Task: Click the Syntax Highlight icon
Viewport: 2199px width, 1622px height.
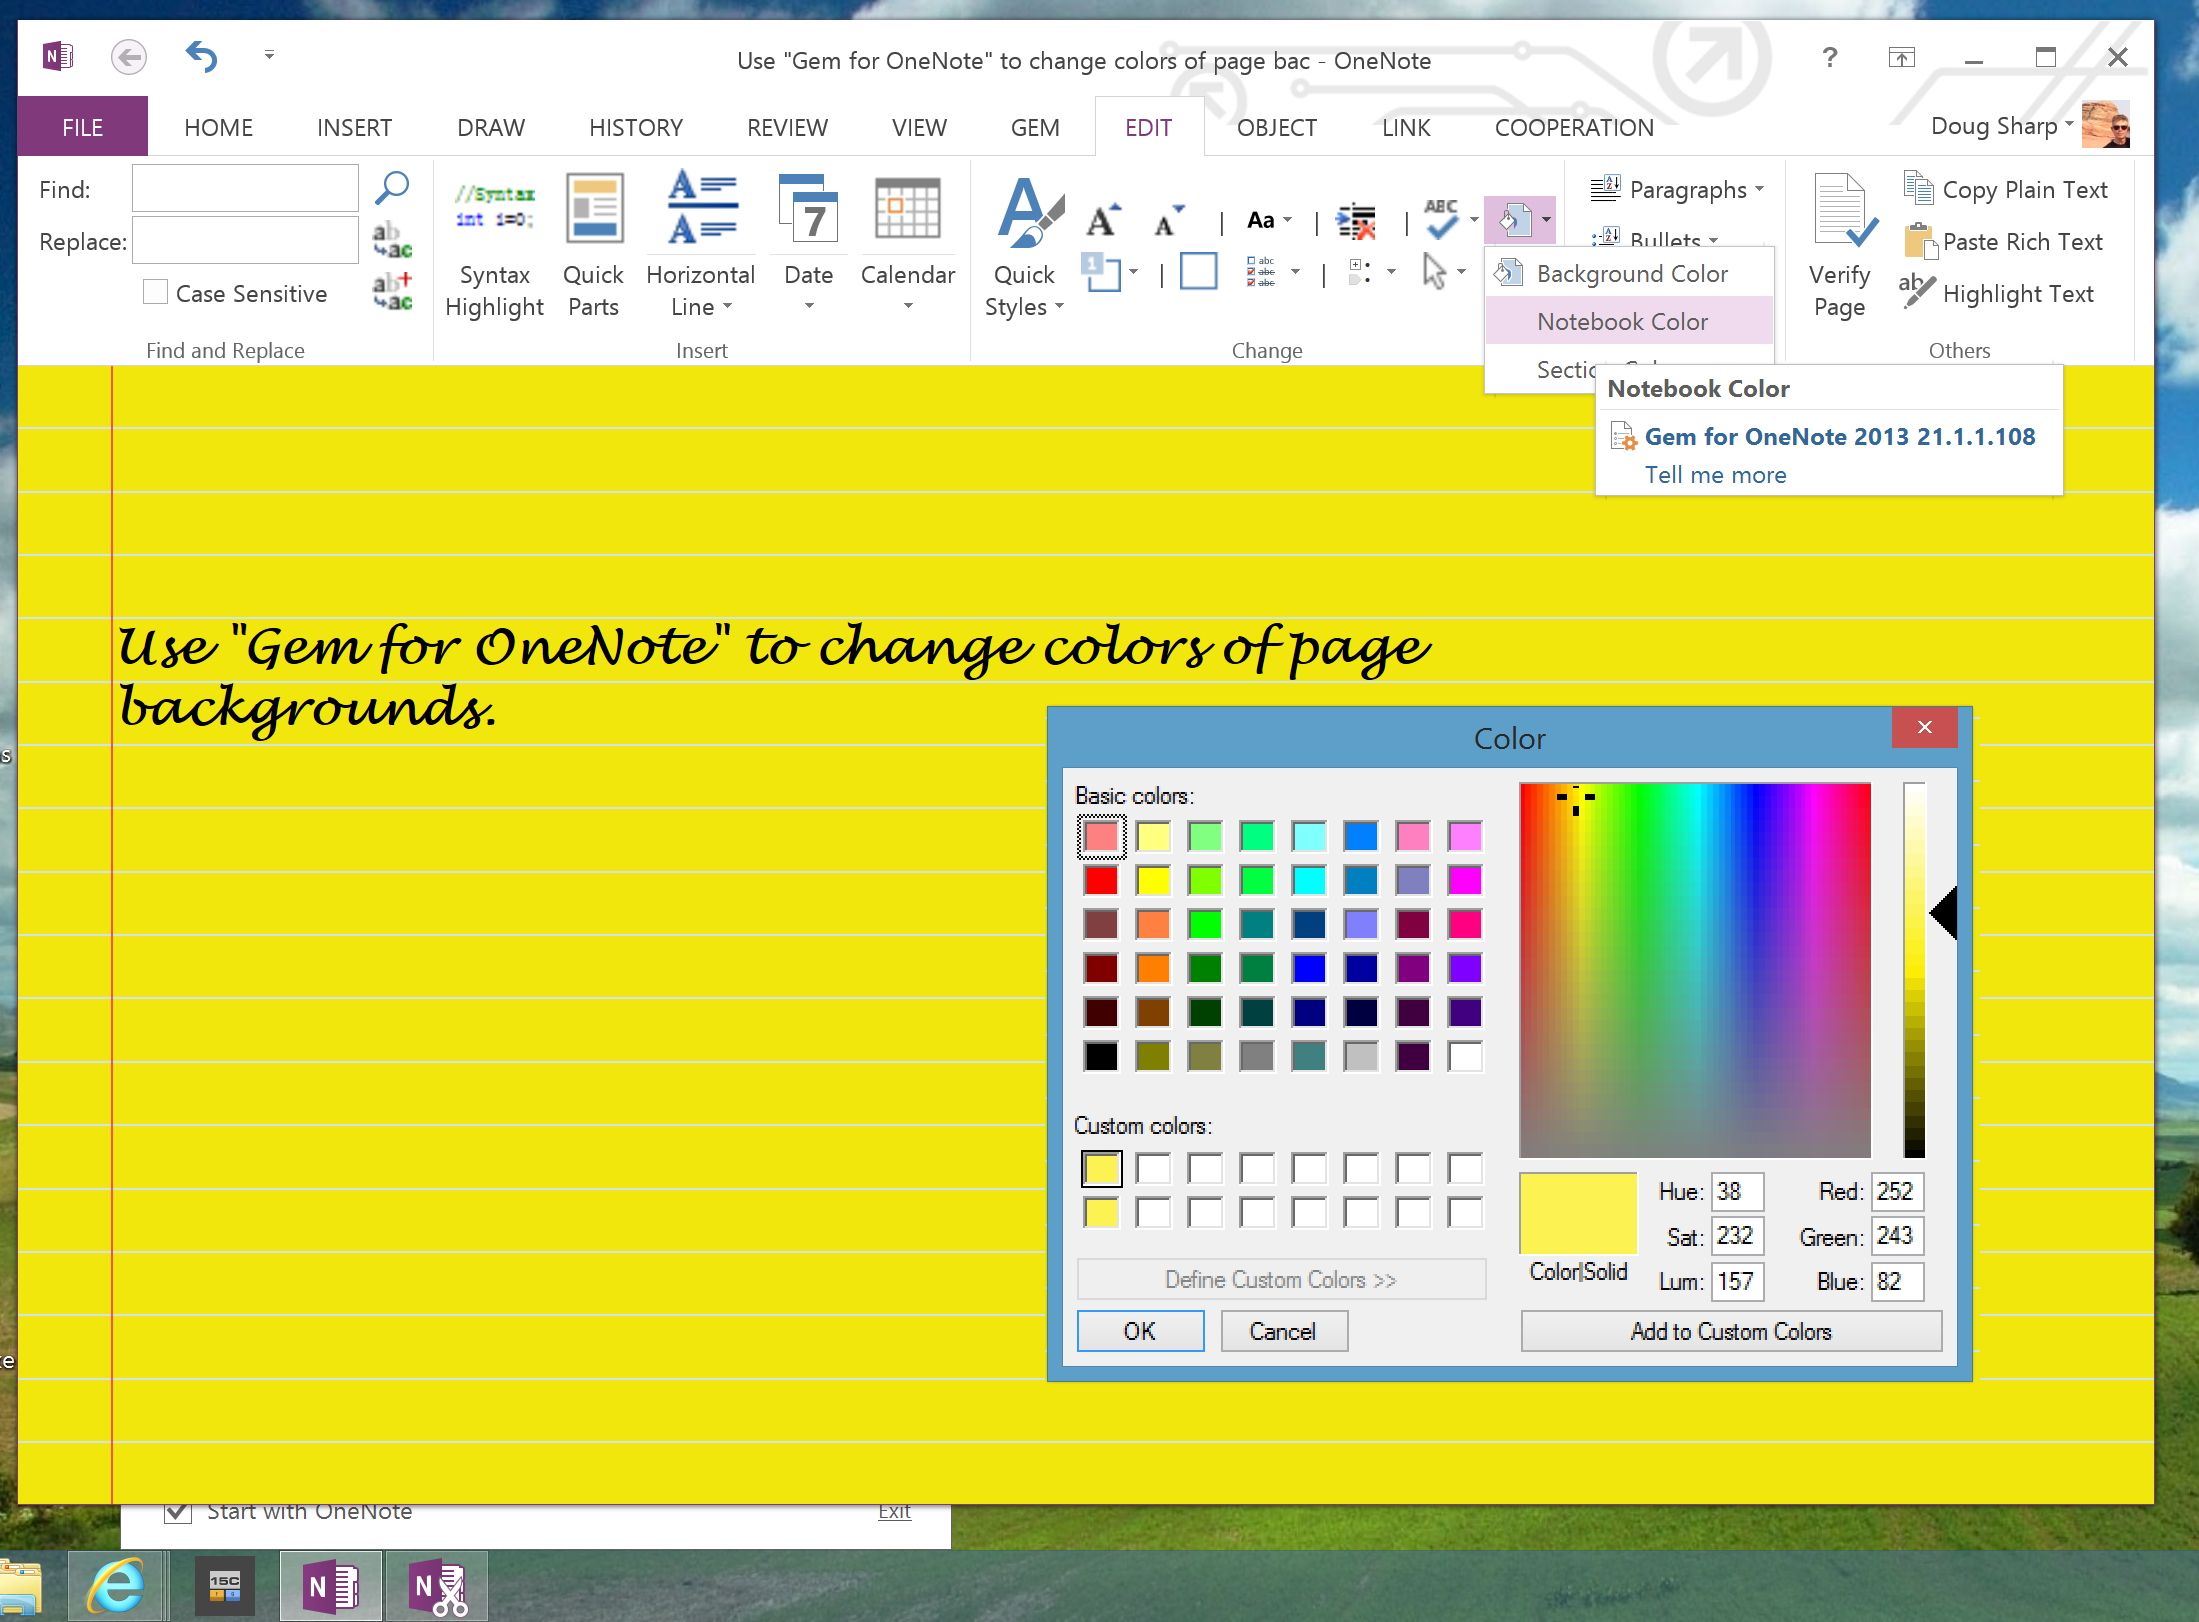Action: (494, 207)
